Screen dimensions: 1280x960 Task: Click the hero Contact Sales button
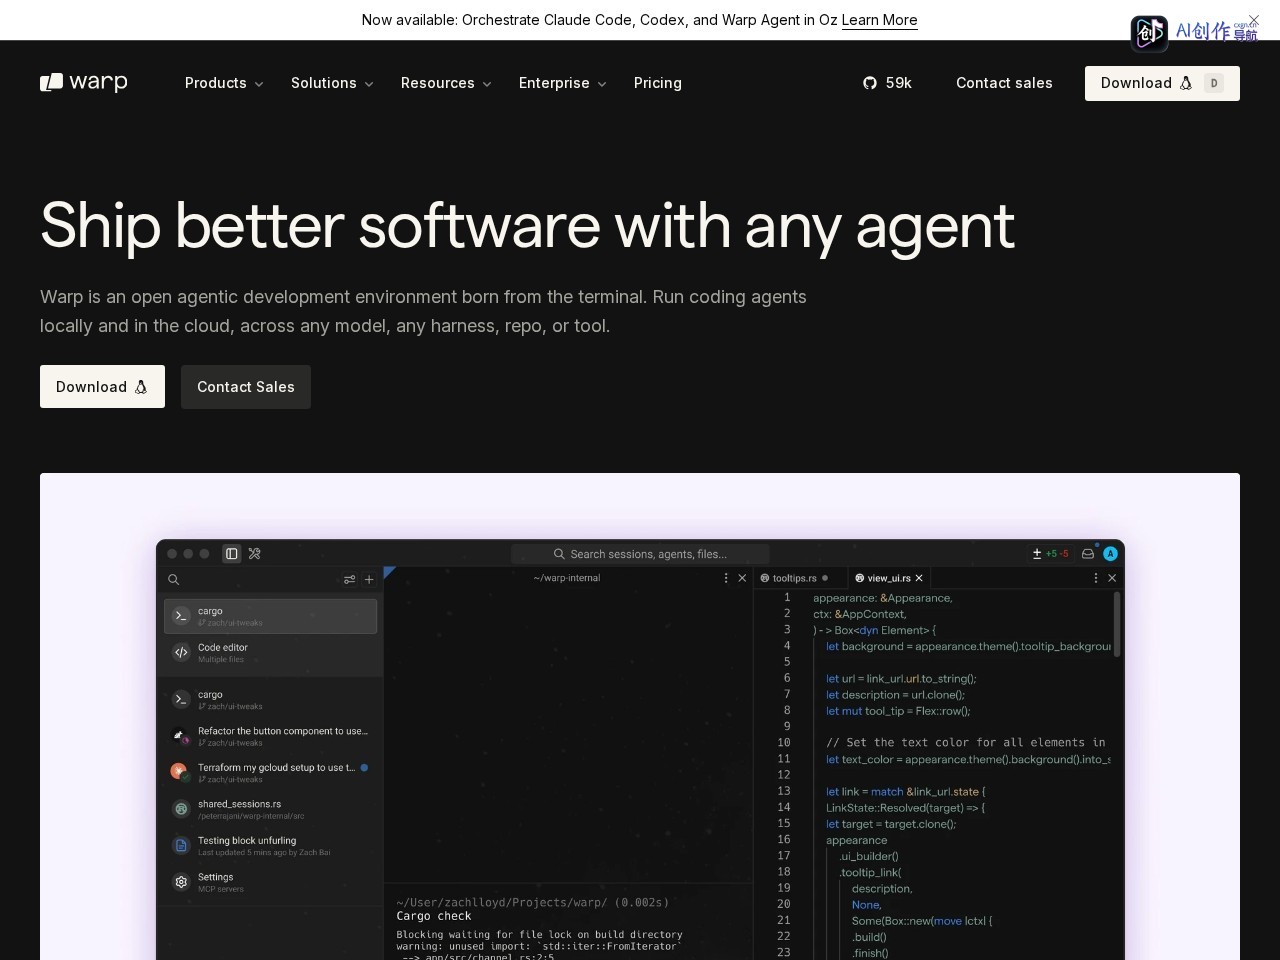pos(246,387)
